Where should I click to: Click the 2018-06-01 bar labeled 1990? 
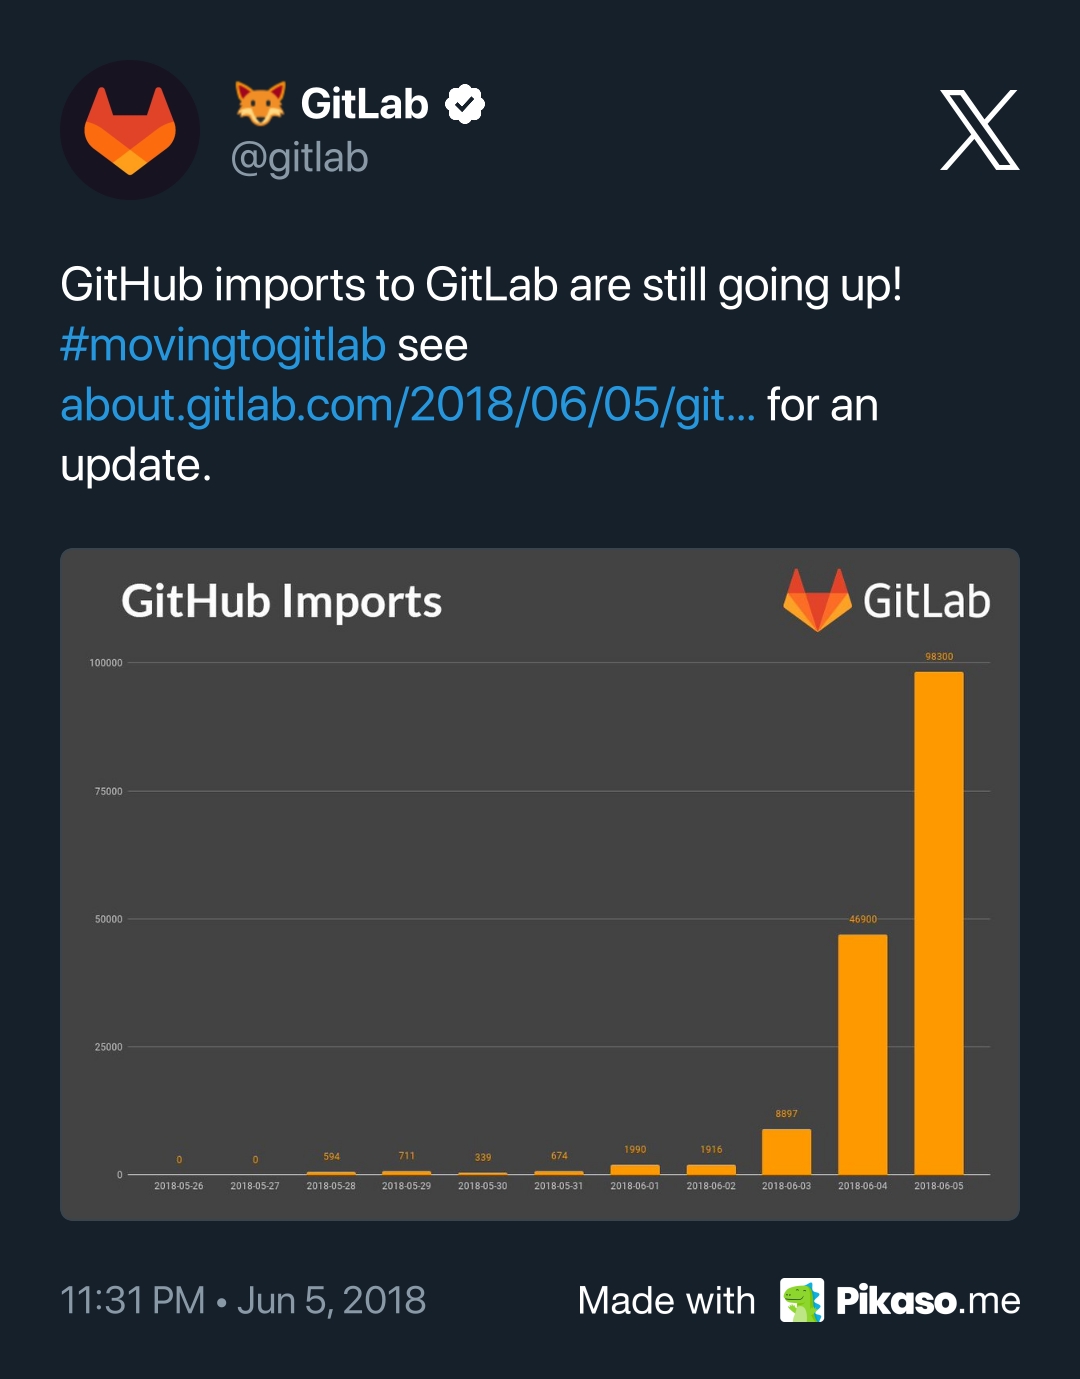[635, 1169]
